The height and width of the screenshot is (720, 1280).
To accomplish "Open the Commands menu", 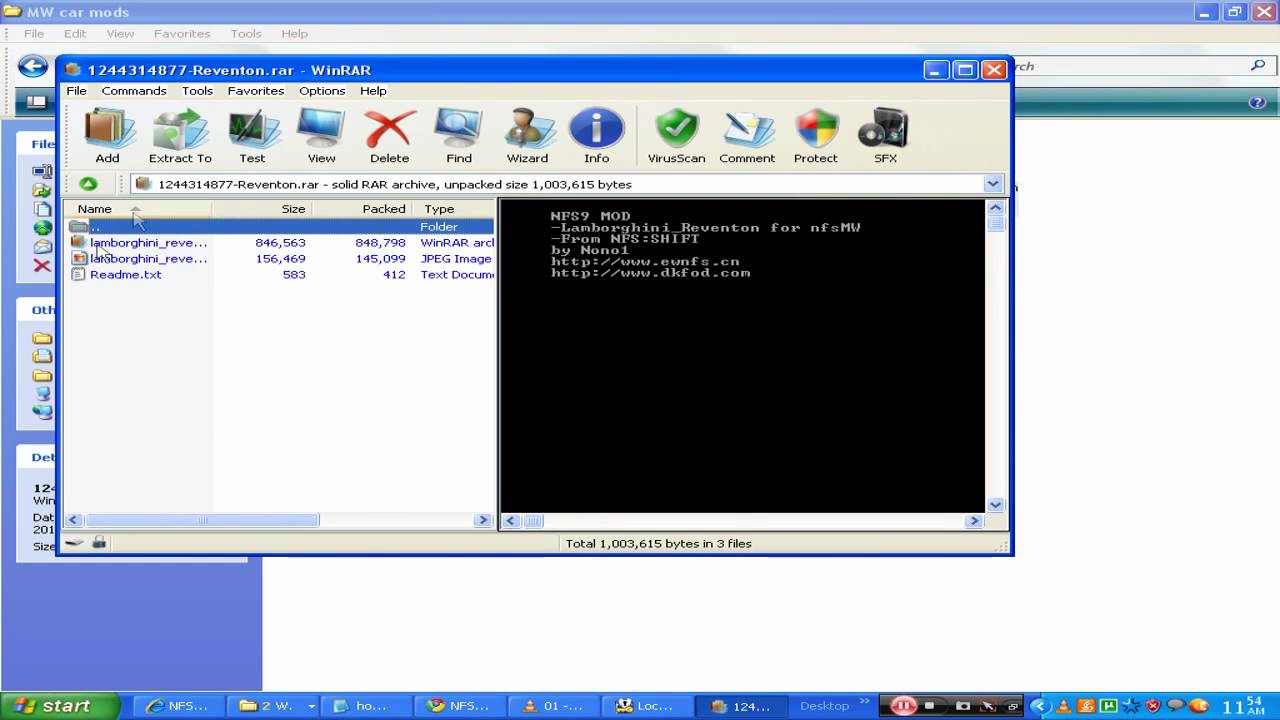I will 134,90.
